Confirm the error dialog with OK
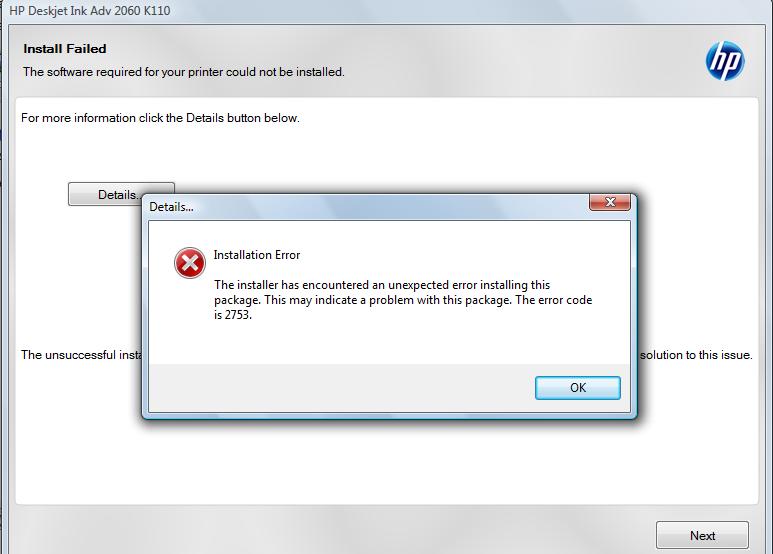Image resolution: width=773 pixels, height=554 pixels. click(578, 388)
